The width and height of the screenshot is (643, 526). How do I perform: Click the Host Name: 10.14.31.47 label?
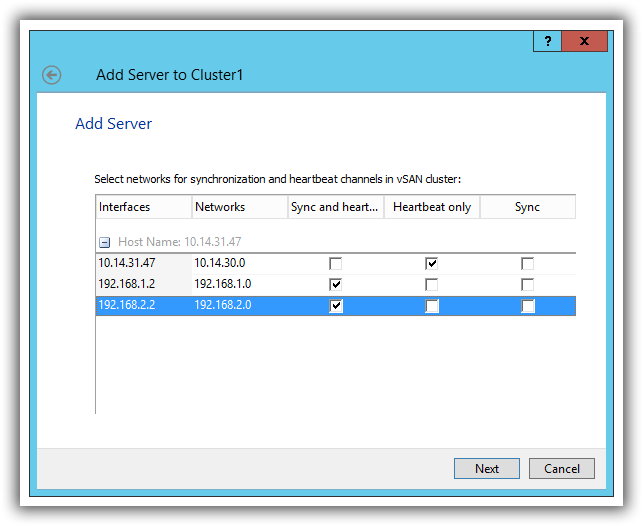tap(180, 242)
